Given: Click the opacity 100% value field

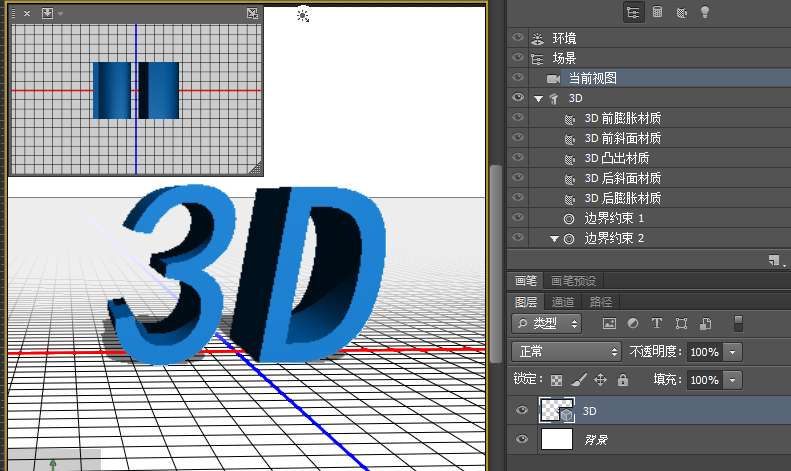Looking at the screenshot, I should pos(705,352).
